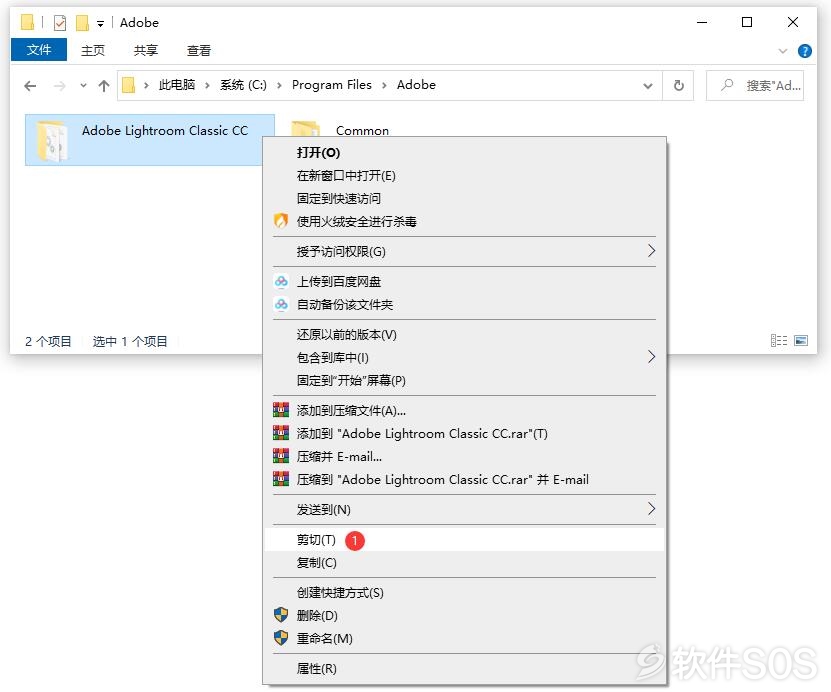
Task: Click Adobe in the address breadcrumb
Action: (416, 85)
